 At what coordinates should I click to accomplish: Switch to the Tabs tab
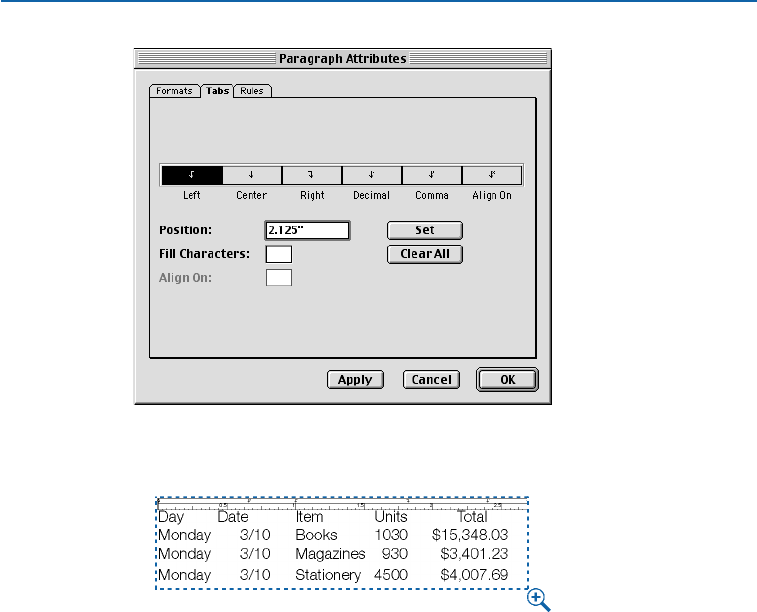point(217,91)
